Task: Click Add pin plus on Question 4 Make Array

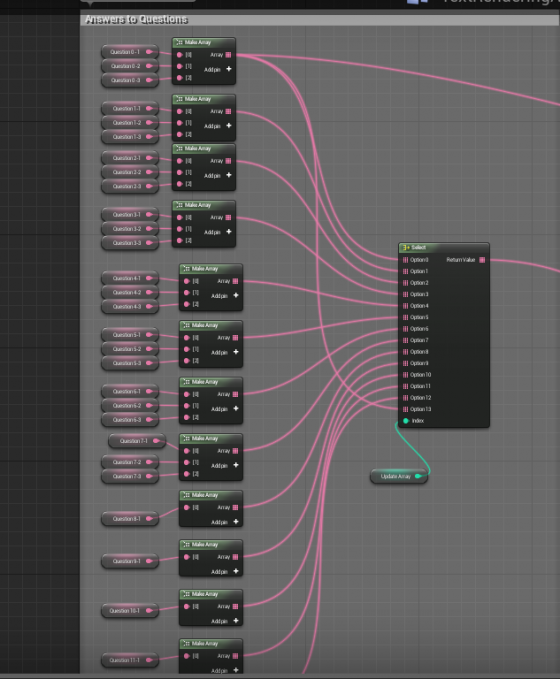Action: pos(236,295)
